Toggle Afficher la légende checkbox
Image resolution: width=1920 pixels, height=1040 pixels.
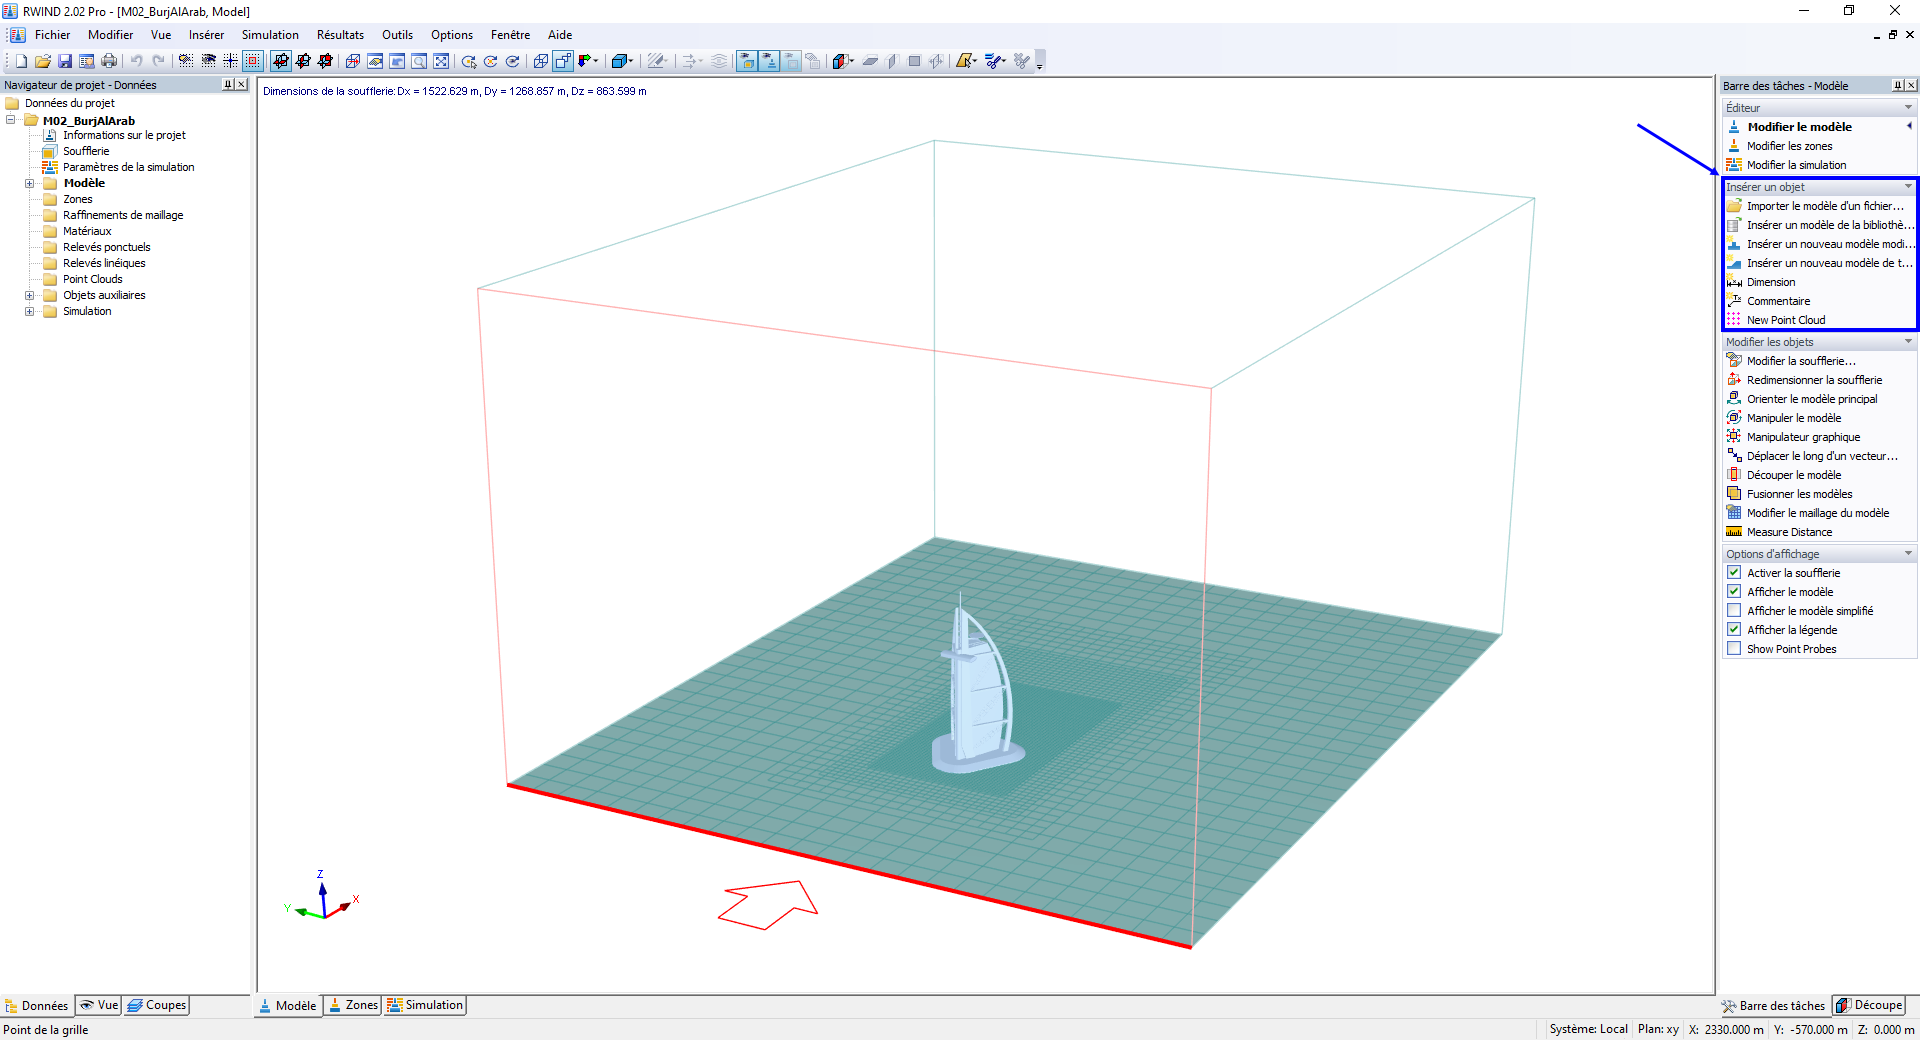tap(1734, 630)
